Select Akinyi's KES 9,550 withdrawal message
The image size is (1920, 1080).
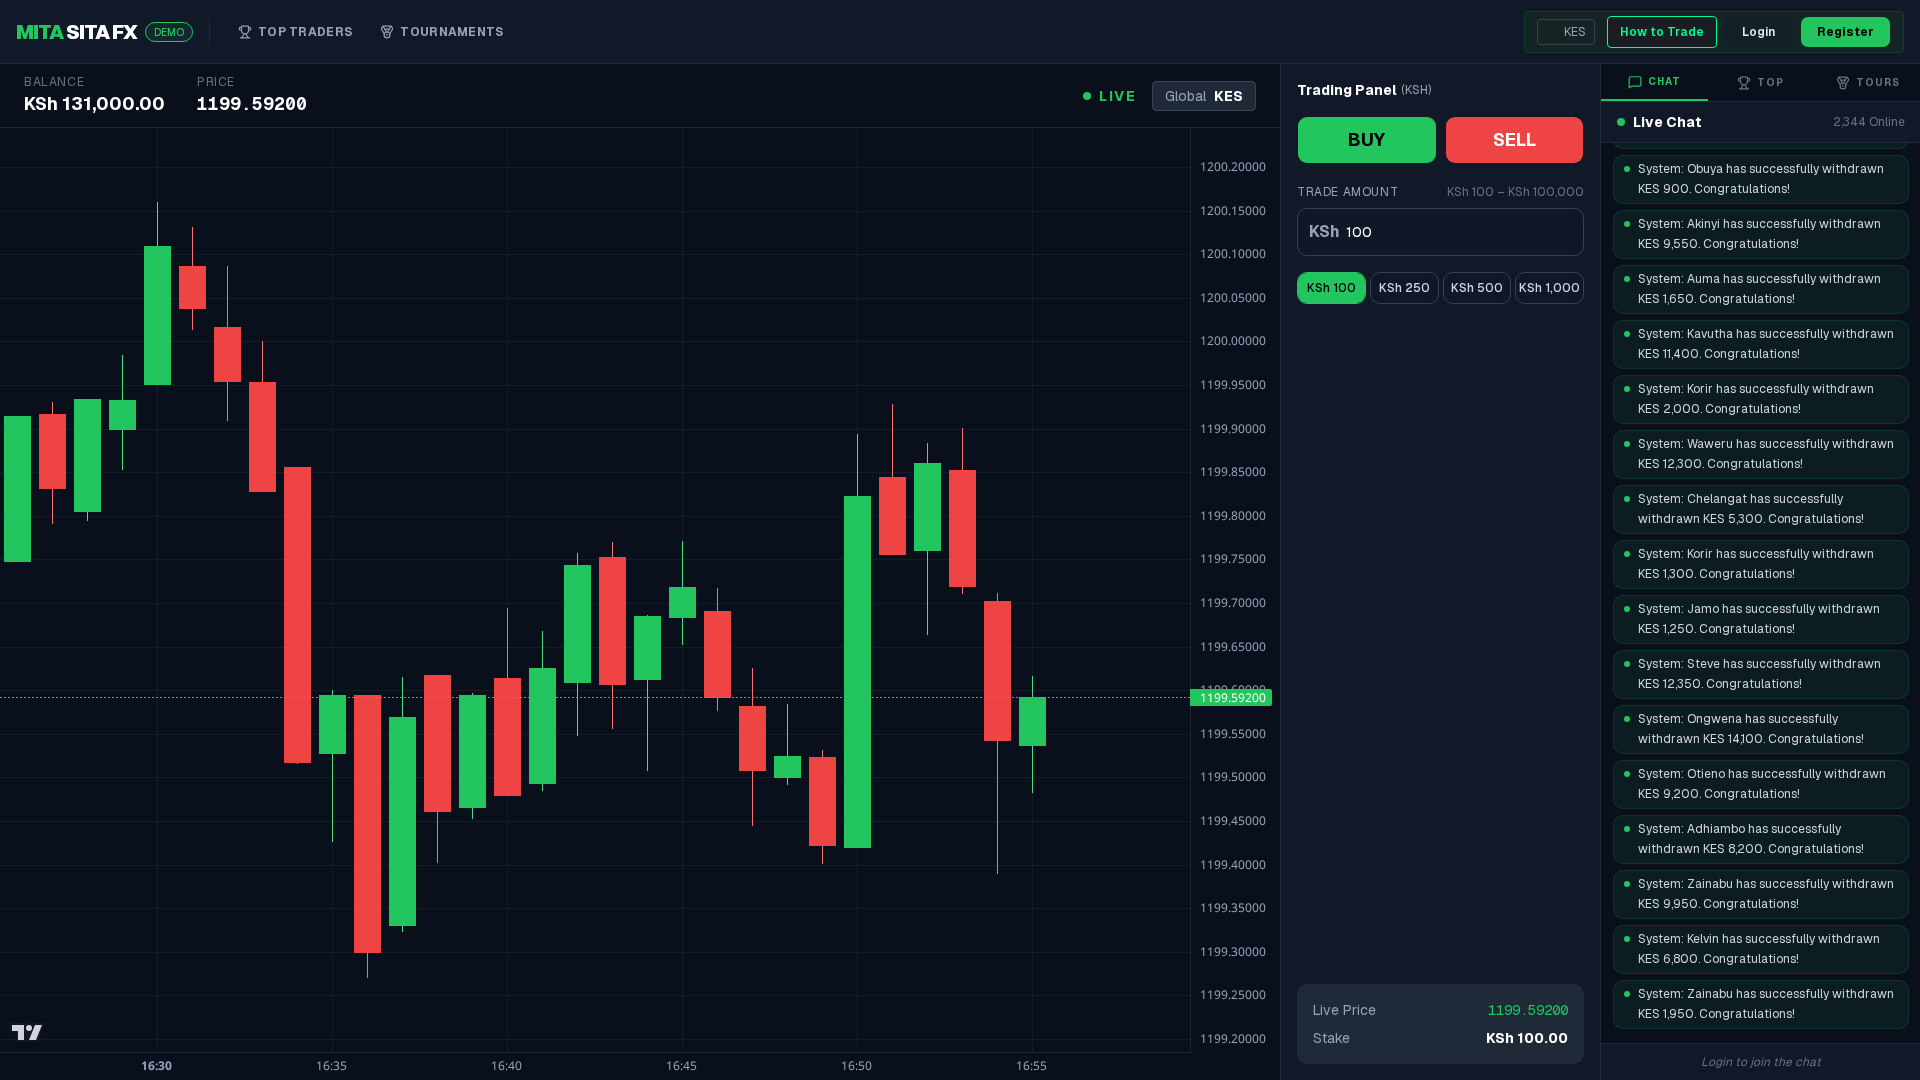click(1761, 234)
